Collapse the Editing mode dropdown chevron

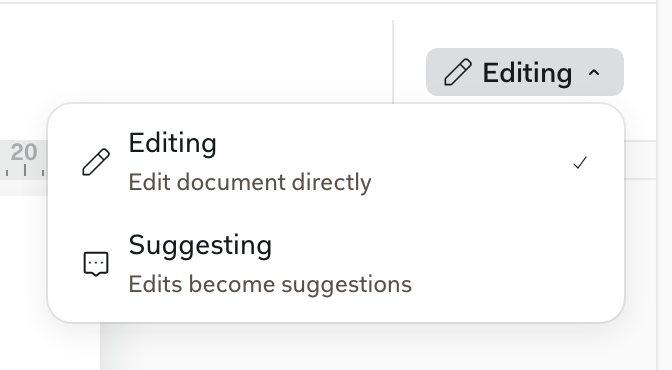594,73
